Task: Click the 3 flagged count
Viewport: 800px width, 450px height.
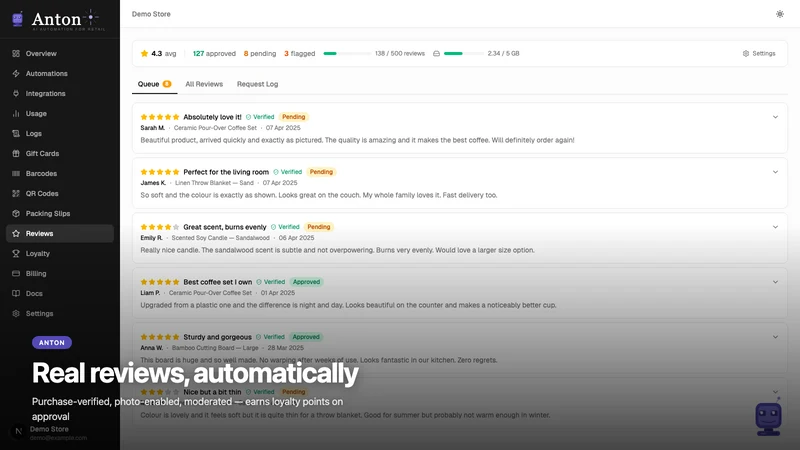Action: (x=299, y=54)
